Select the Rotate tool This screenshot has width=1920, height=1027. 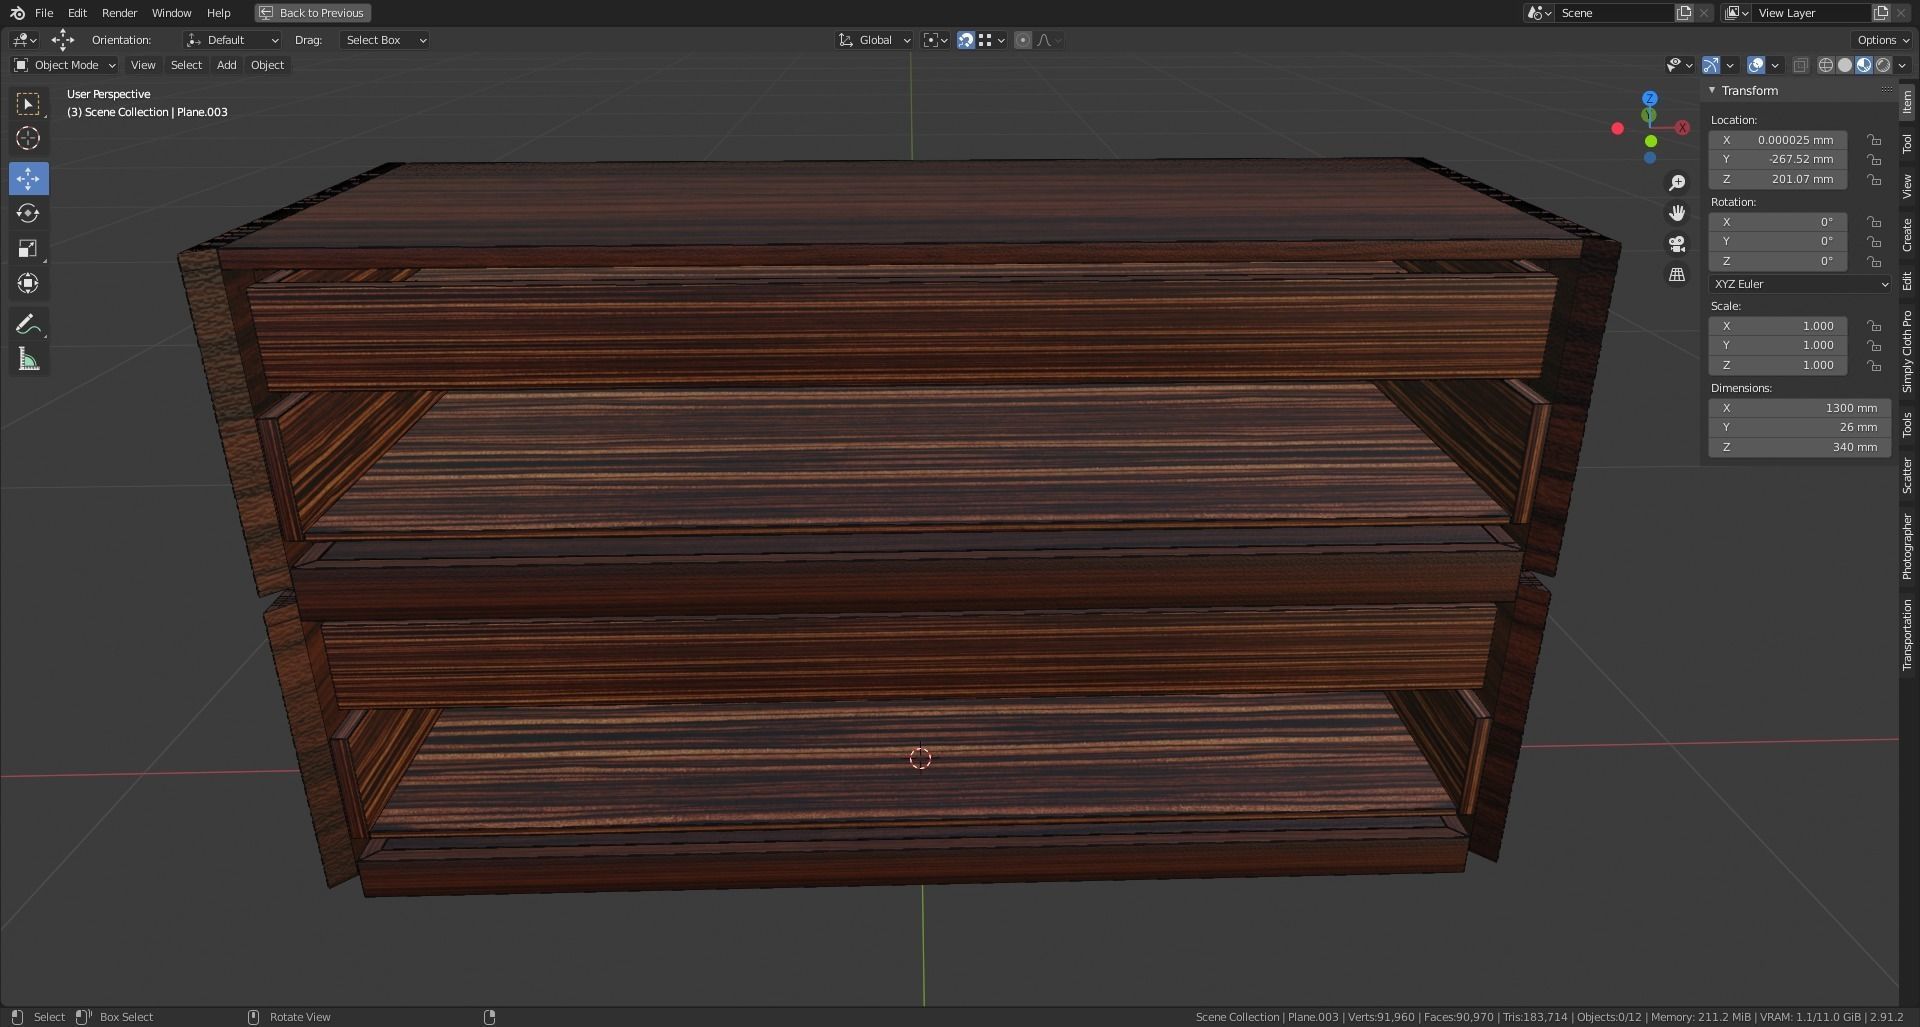28,213
